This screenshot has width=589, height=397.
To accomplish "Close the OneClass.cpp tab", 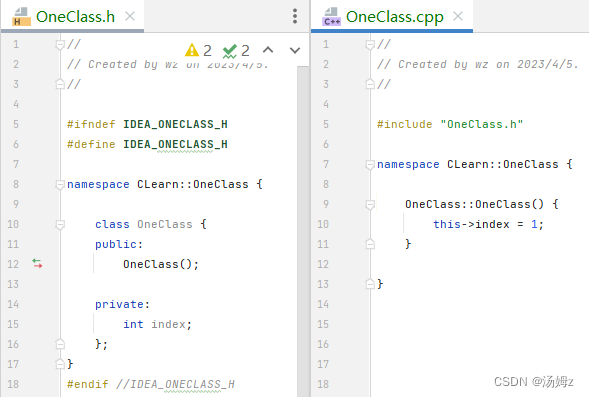I will click(x=458, y=16).
